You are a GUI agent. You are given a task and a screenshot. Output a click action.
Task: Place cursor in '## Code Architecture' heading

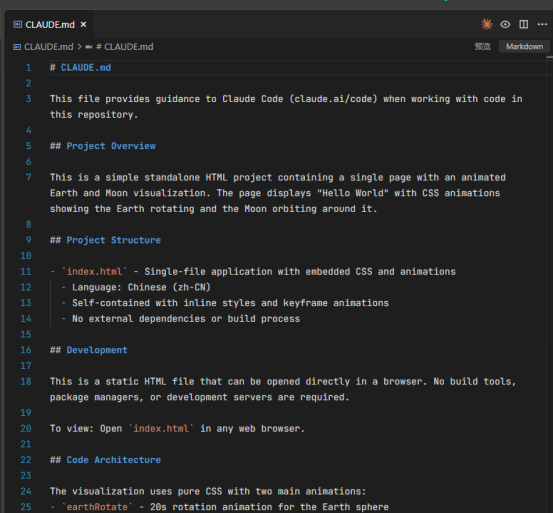coord(105,460)
